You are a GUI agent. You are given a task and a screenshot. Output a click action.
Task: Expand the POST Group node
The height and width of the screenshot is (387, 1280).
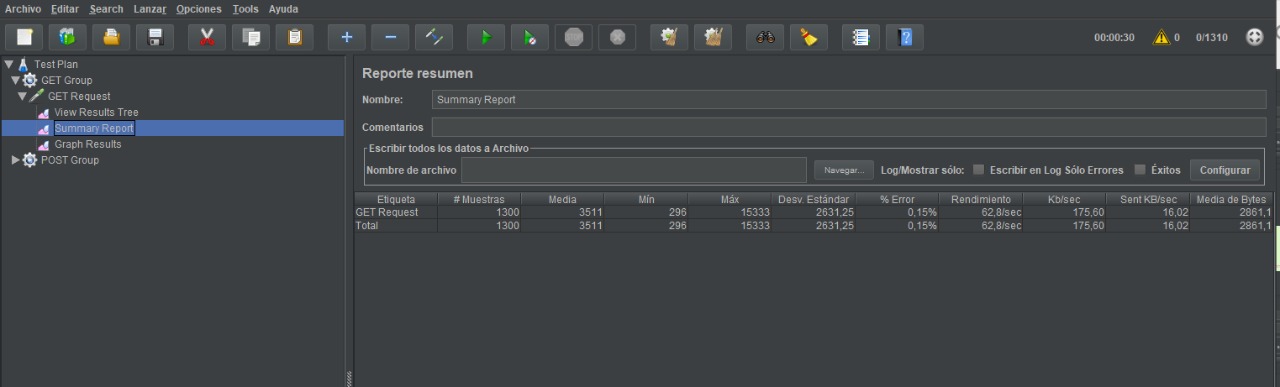(x=15, y=160)
